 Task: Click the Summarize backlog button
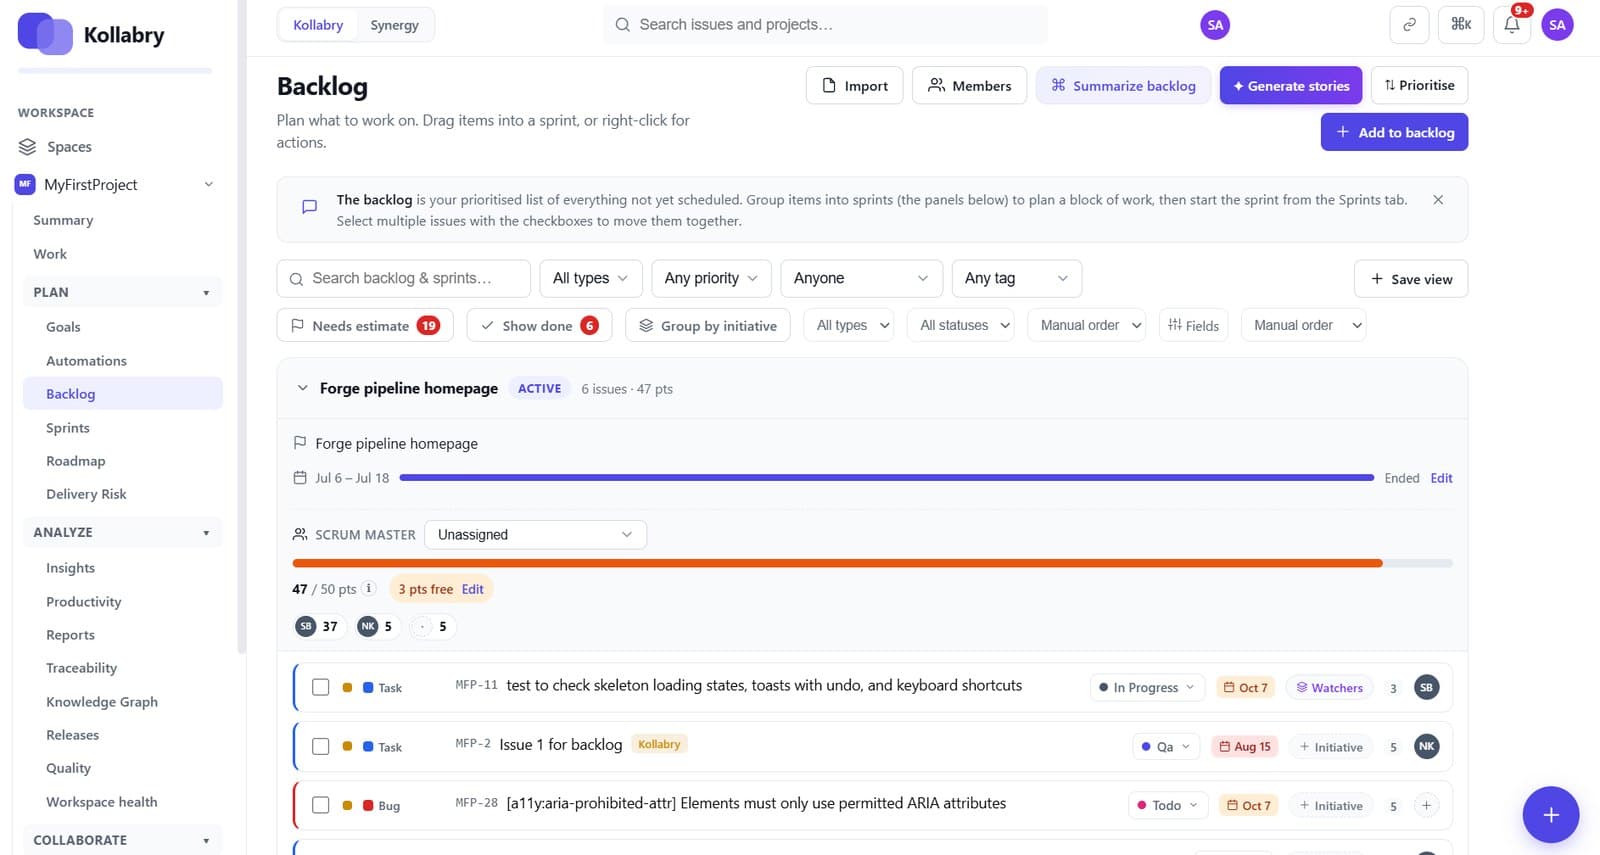coord(1123,86)
